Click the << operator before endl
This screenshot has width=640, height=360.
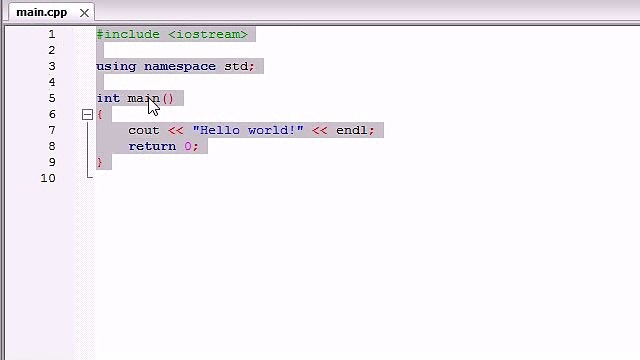click(x=320, y=131)
